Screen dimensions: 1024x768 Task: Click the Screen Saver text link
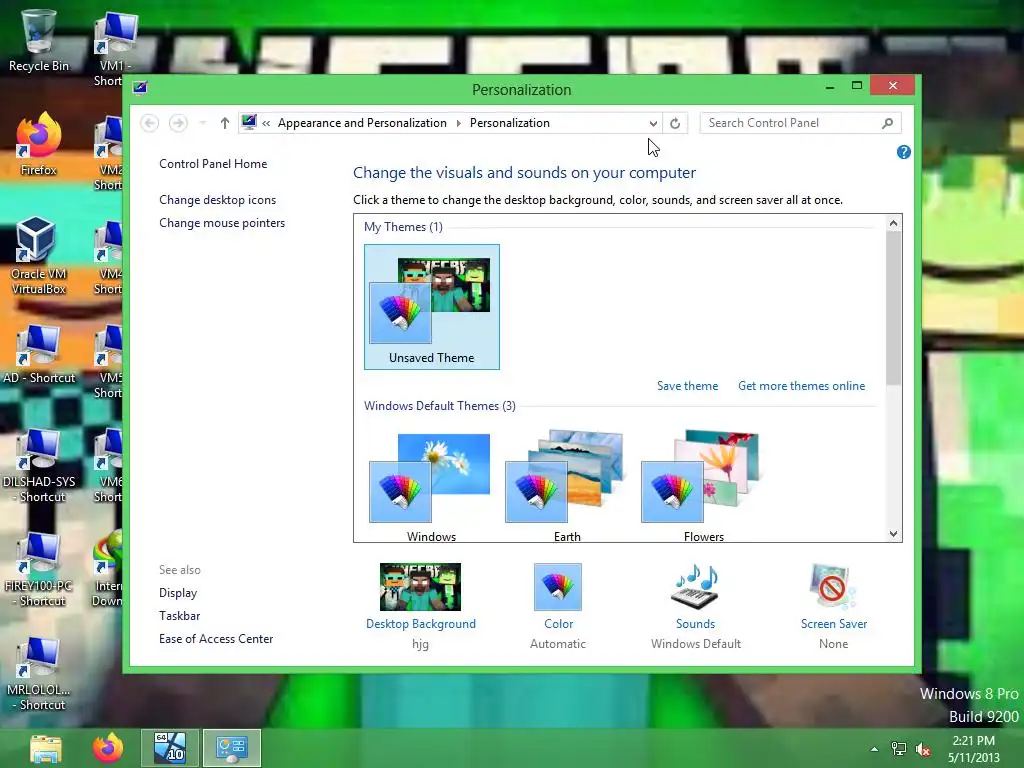click(833, 624)
